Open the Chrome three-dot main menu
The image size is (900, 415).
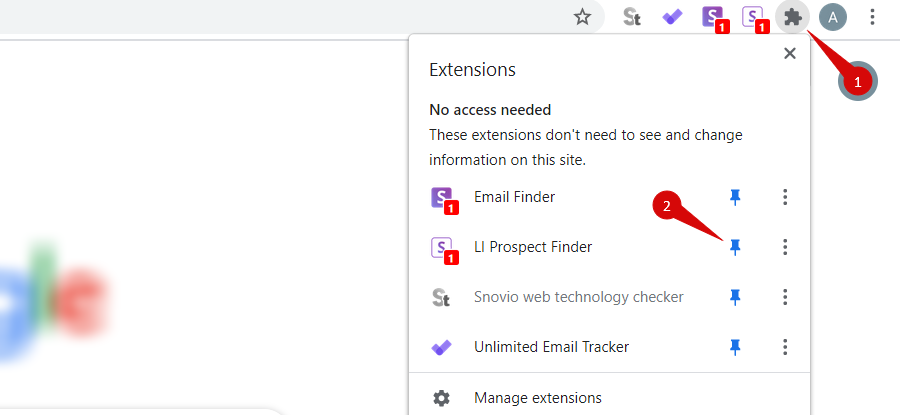(x=872, y=17)
